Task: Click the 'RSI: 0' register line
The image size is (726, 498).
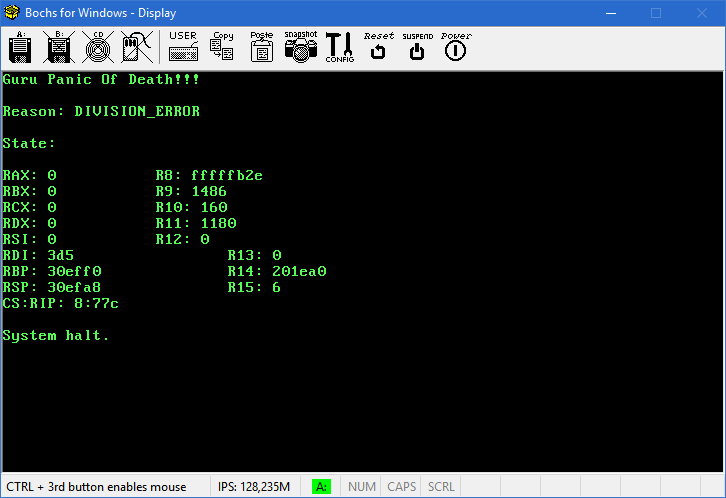Action: (x=29, y=239)
